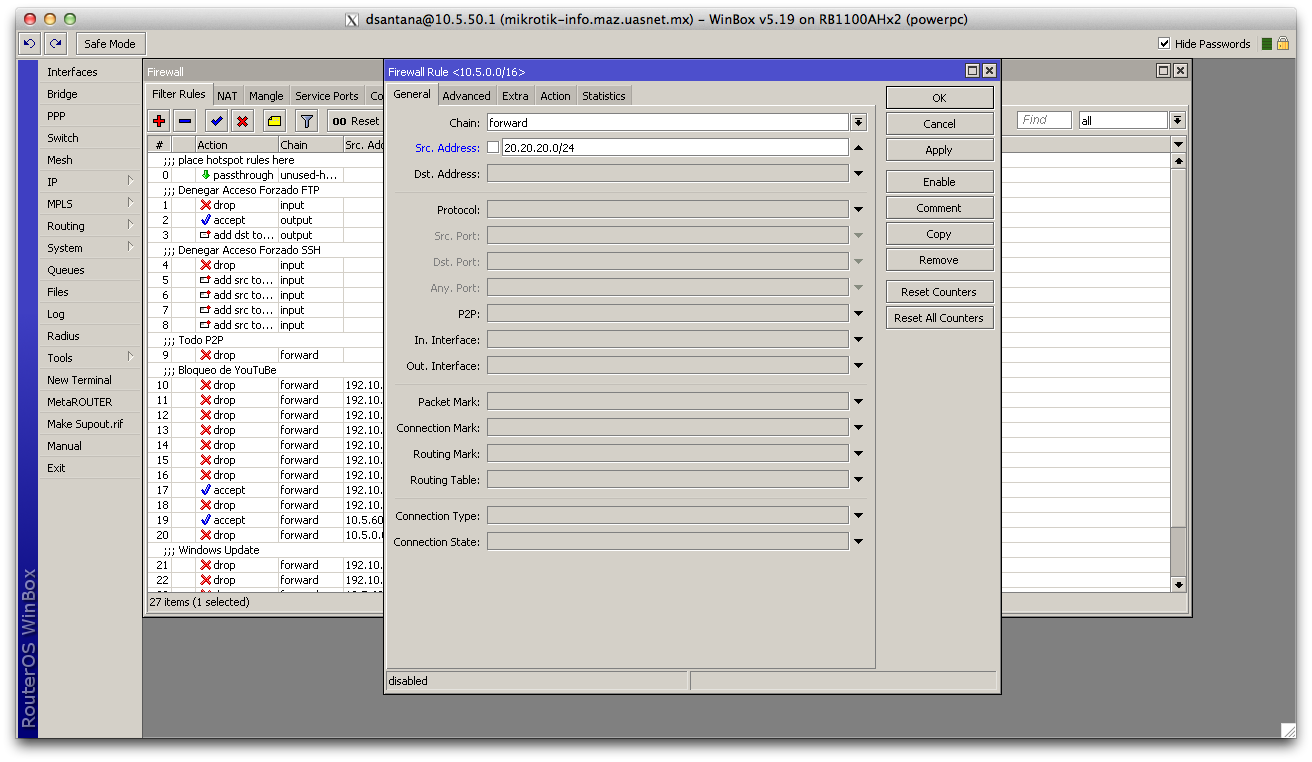Add a new firewall rule with the red plus
Viewport: 1312px width, 762px height.
(x=159, y=121)
